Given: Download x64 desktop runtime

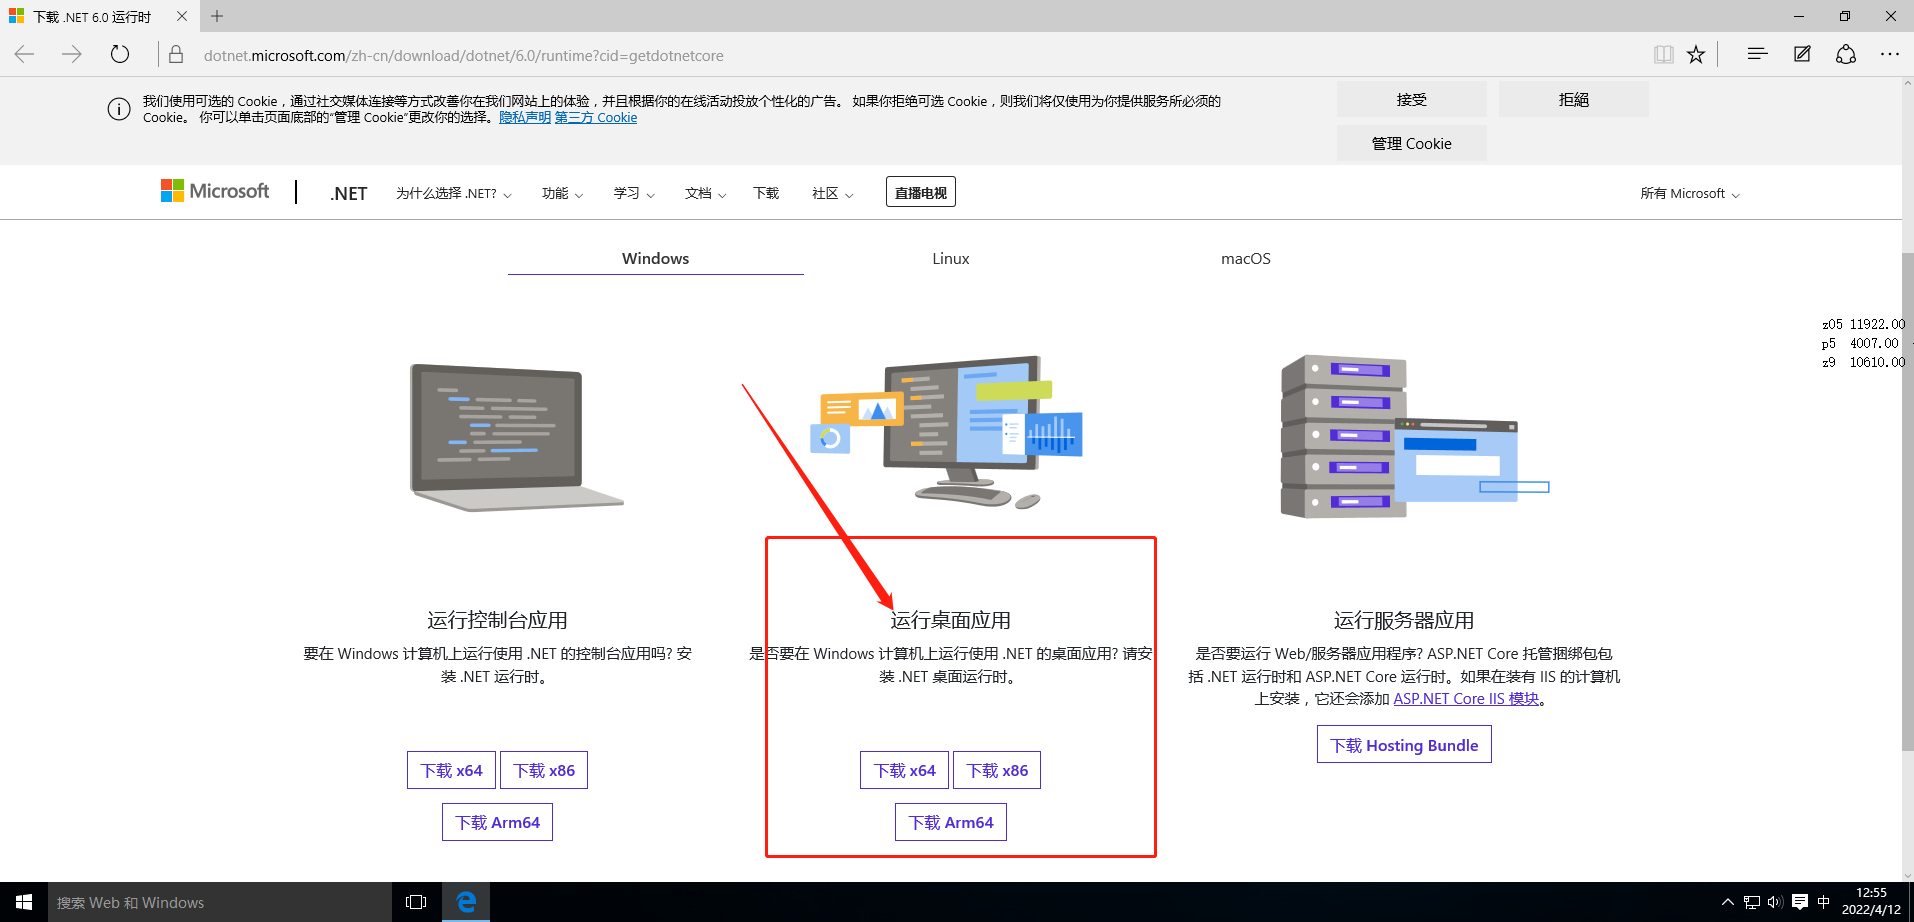Looking at the screenshot, I should pyautogui.click(x=904, y=770).
